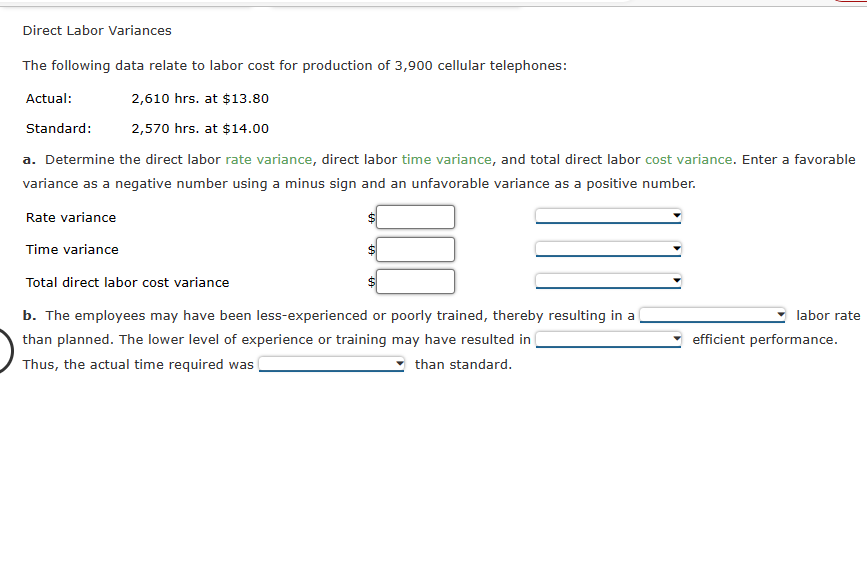The height and width of the screenshot is (580, 867).
Task: Open the Total direct labor cost variance dropdown
Action: (607, 281)
